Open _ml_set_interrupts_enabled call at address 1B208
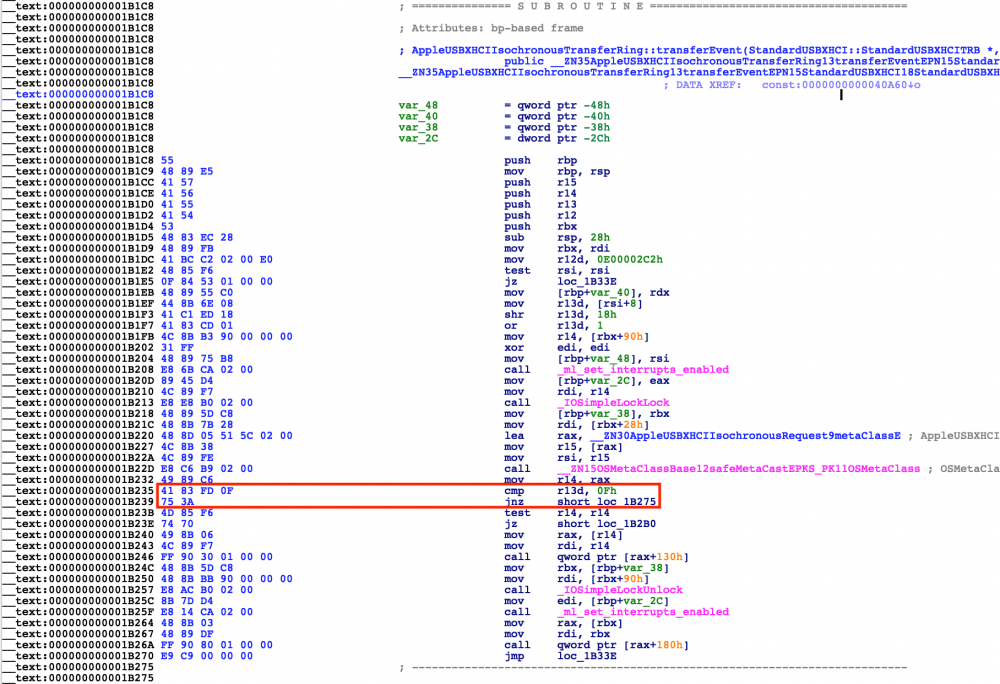 click(x=643, y=370)
